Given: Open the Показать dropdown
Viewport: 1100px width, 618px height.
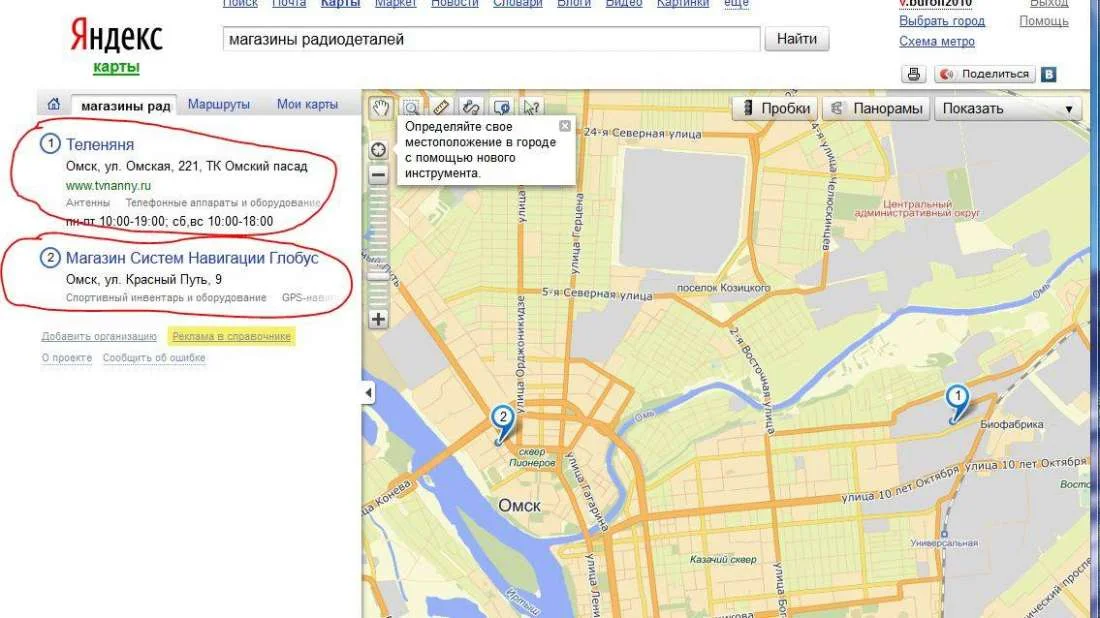Looking at the screenshot, I should [1007, 109].
